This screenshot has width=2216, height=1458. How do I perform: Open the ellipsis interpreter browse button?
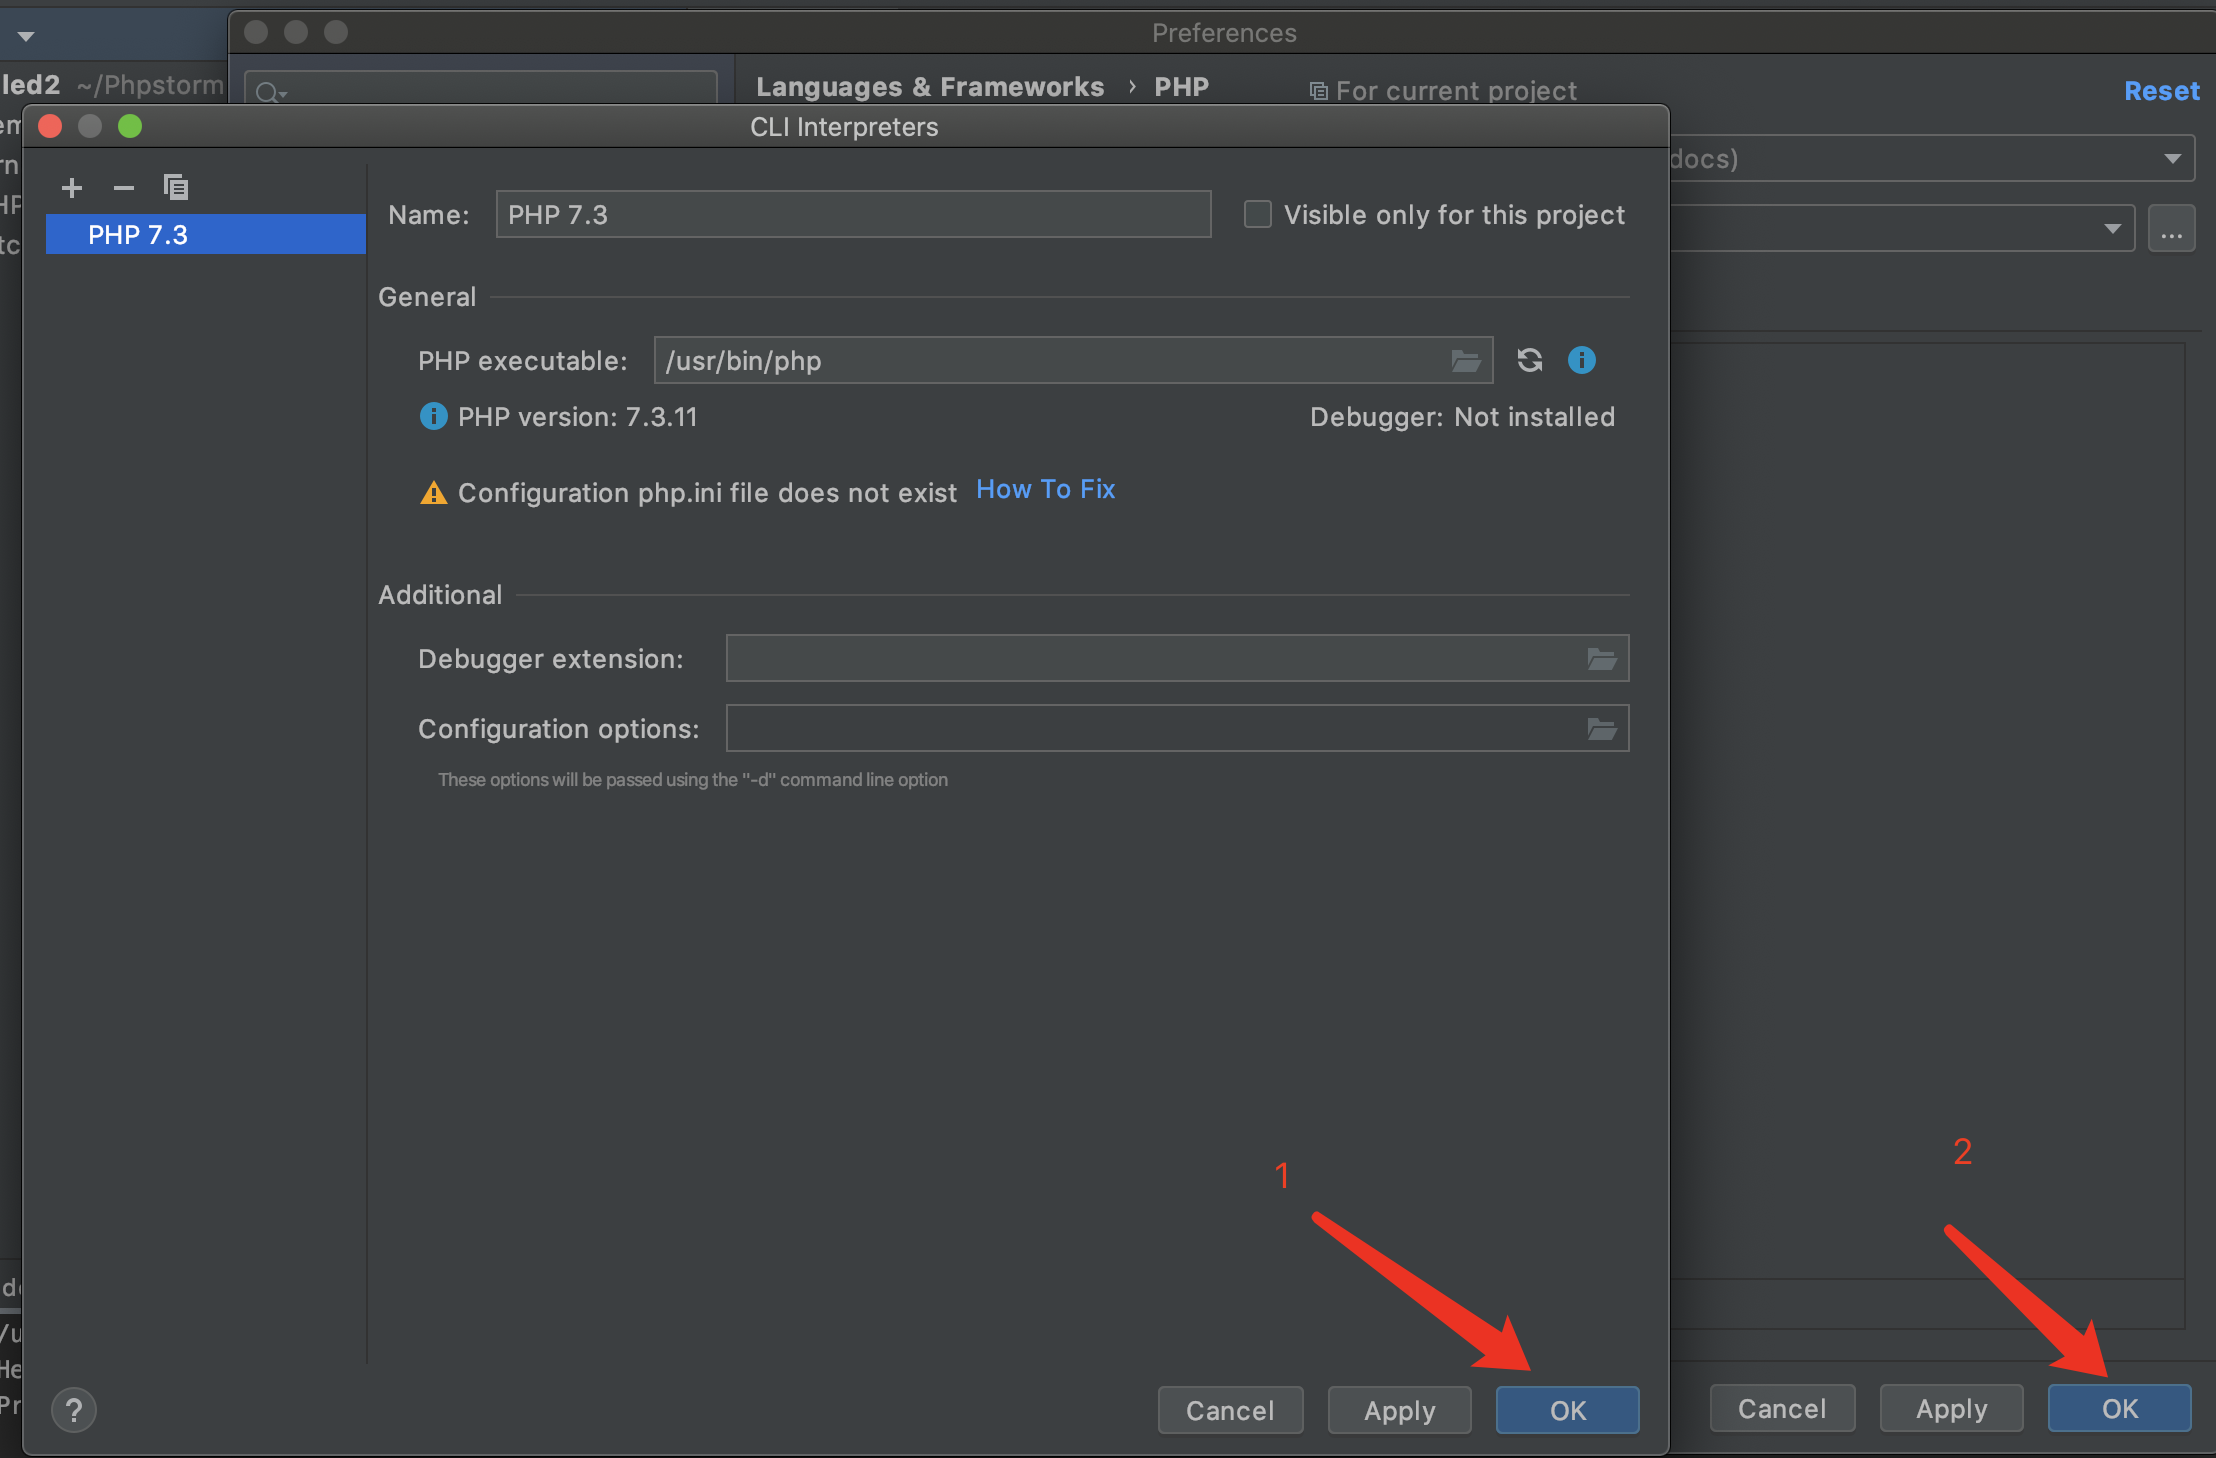(x=2171, y=230)
